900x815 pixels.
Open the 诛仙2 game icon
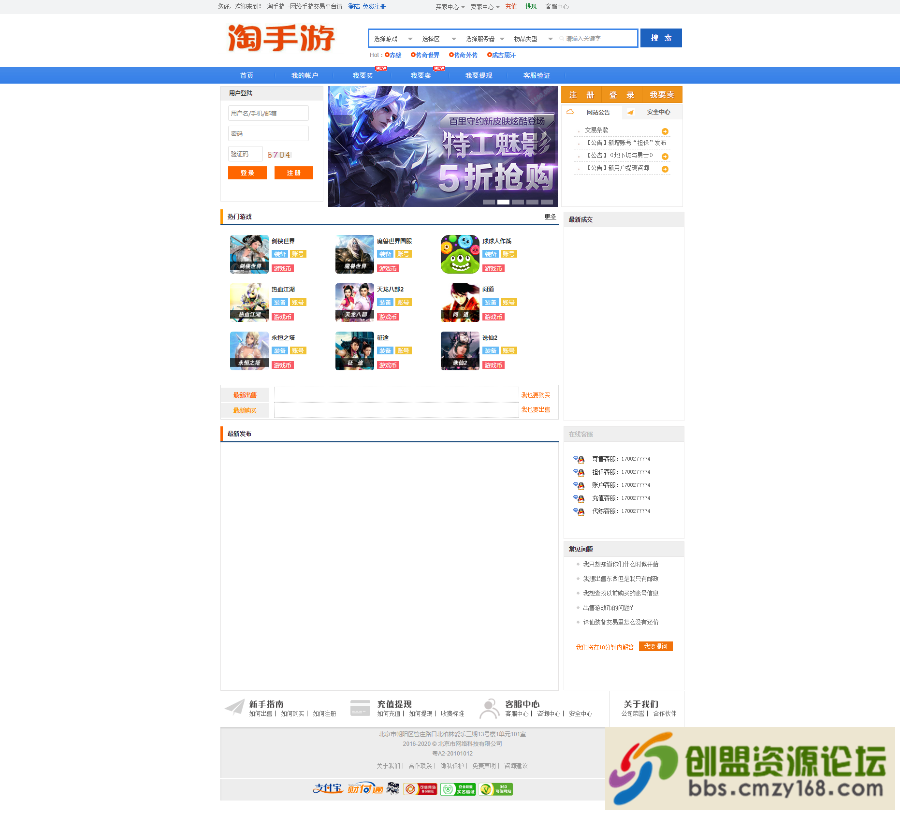pos(460,350)
